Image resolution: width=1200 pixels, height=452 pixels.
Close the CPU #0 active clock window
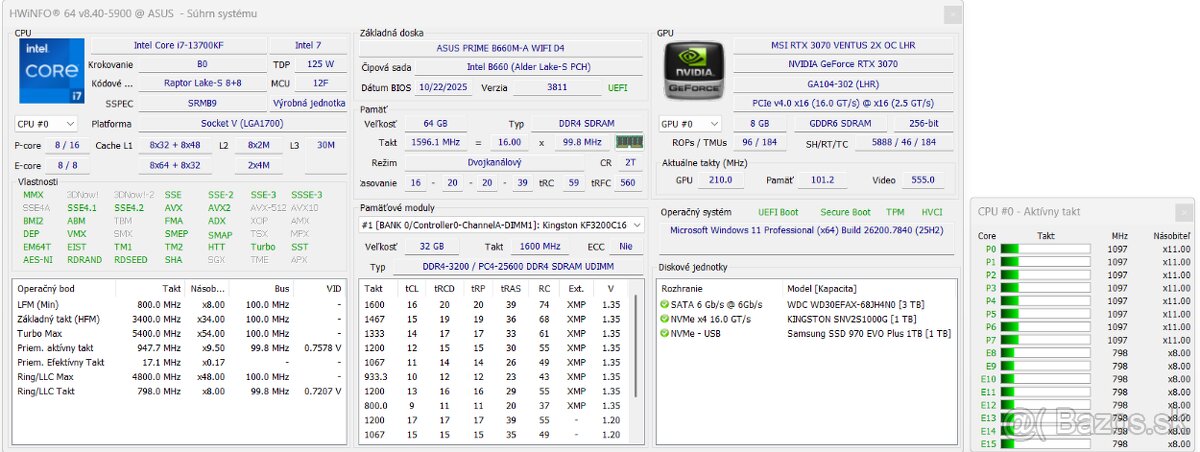tap(1184, 212)
